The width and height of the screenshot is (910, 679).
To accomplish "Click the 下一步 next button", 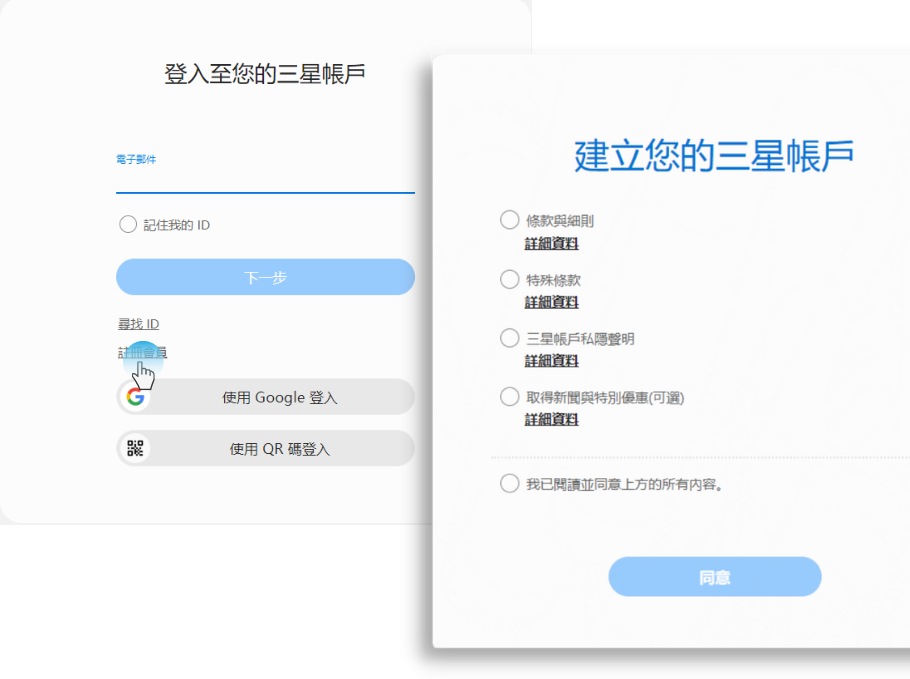I will (264, 276).
